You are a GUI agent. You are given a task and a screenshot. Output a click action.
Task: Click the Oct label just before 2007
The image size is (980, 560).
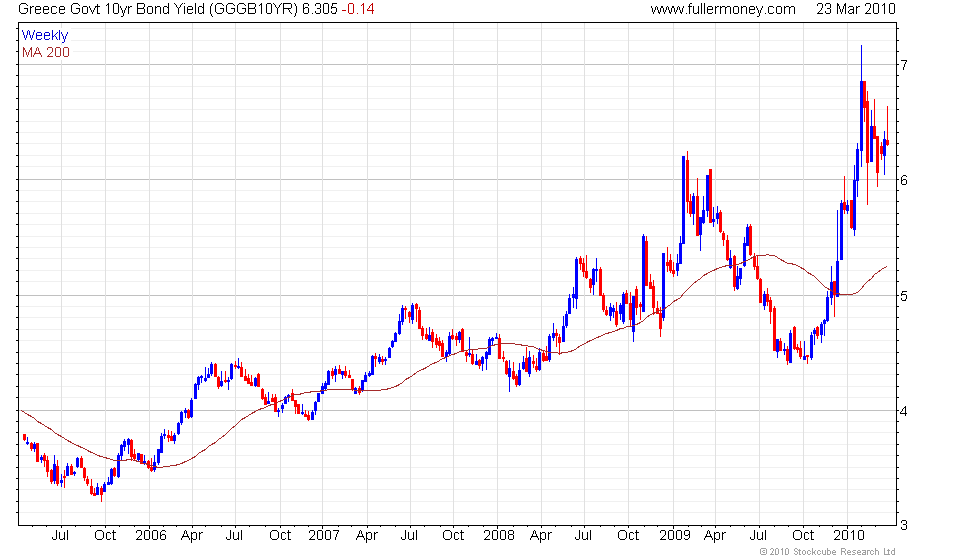(x=280, y=535)
